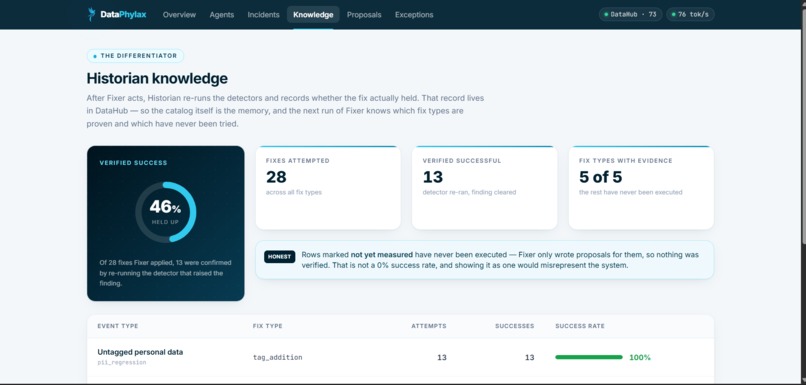Click the tag_addition fix type cell

point(277,357)
